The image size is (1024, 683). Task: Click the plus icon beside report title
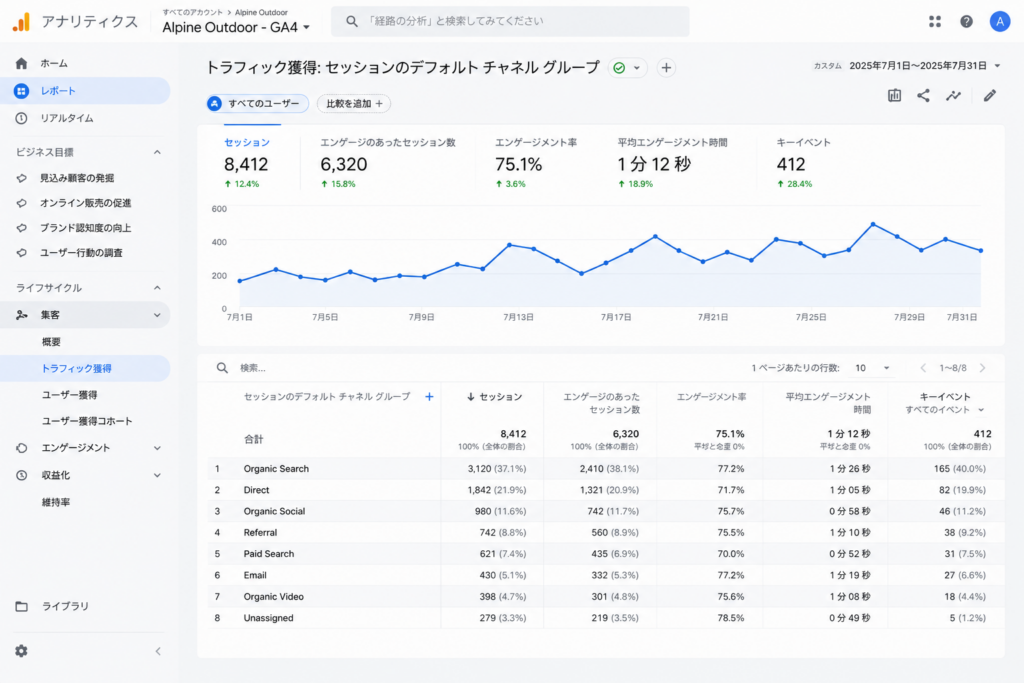(666, 67)
